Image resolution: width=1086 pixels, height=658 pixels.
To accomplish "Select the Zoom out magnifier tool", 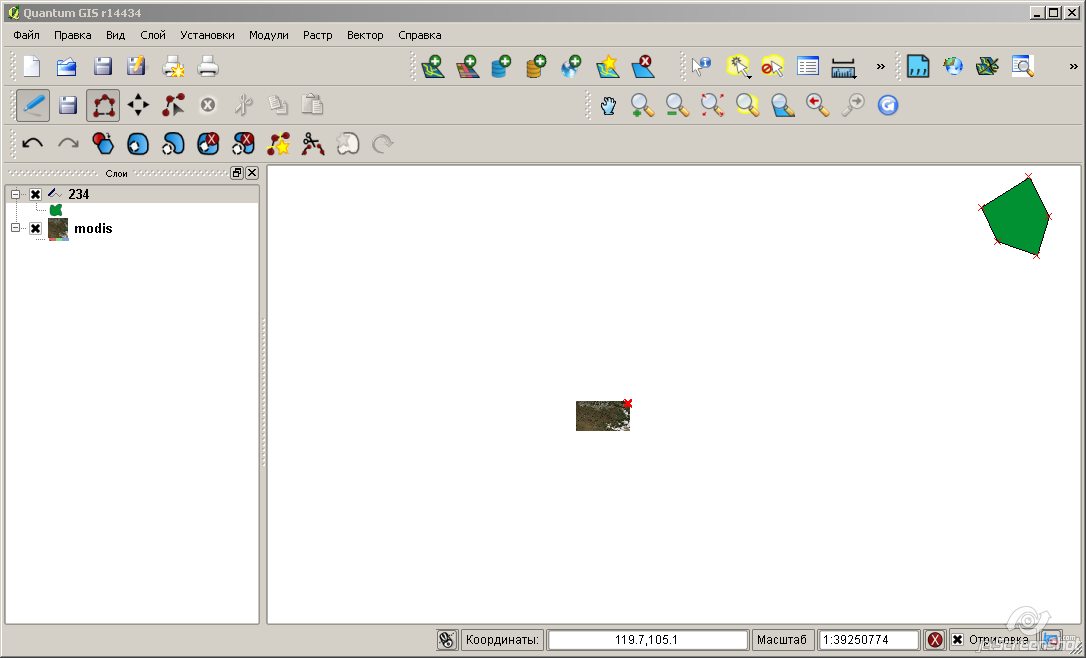I will click(x=677, y=105).
